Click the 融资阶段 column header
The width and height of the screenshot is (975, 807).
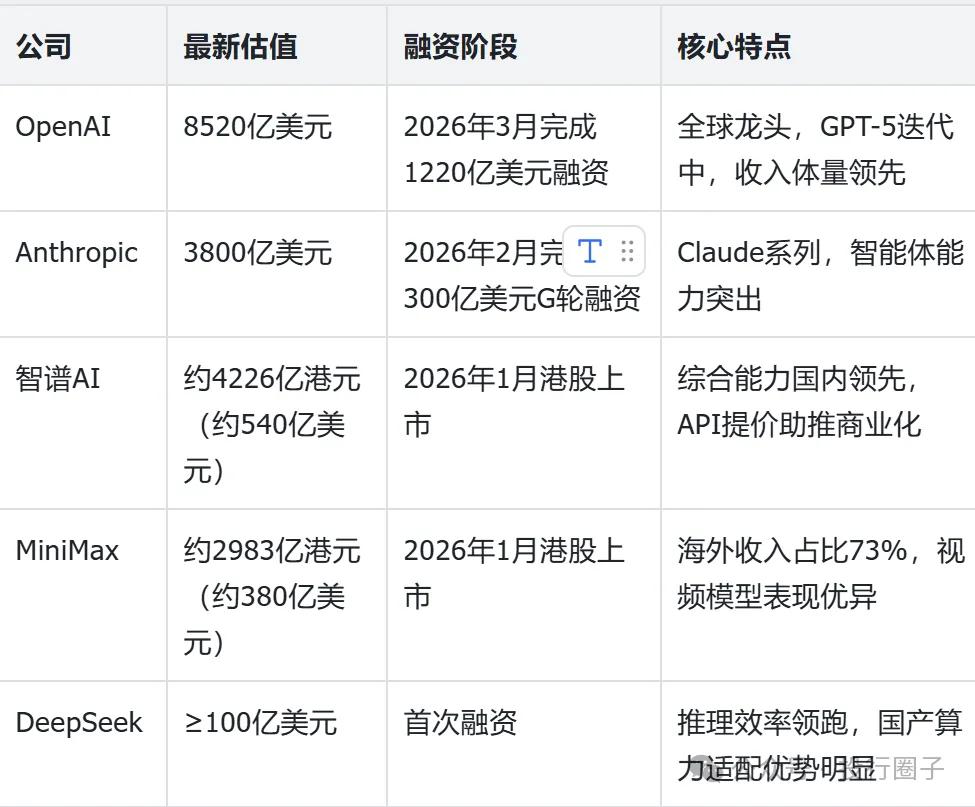[459, 46]
